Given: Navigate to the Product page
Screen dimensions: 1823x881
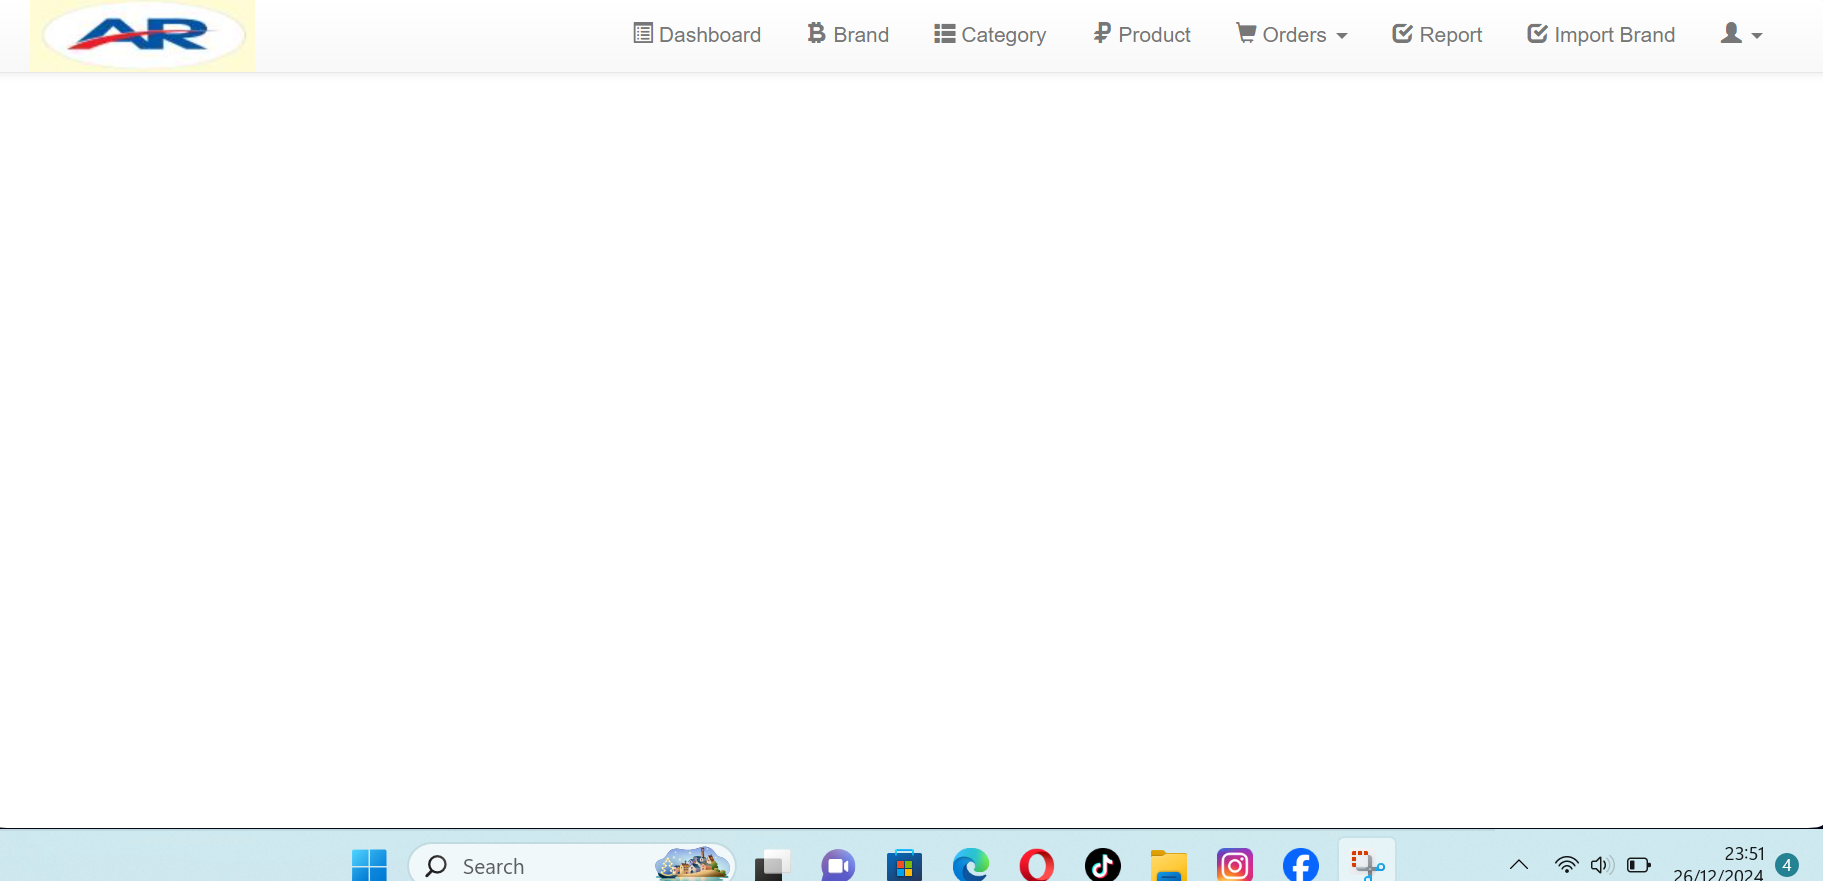Looking at the screenshot, I should point(1142,35).
